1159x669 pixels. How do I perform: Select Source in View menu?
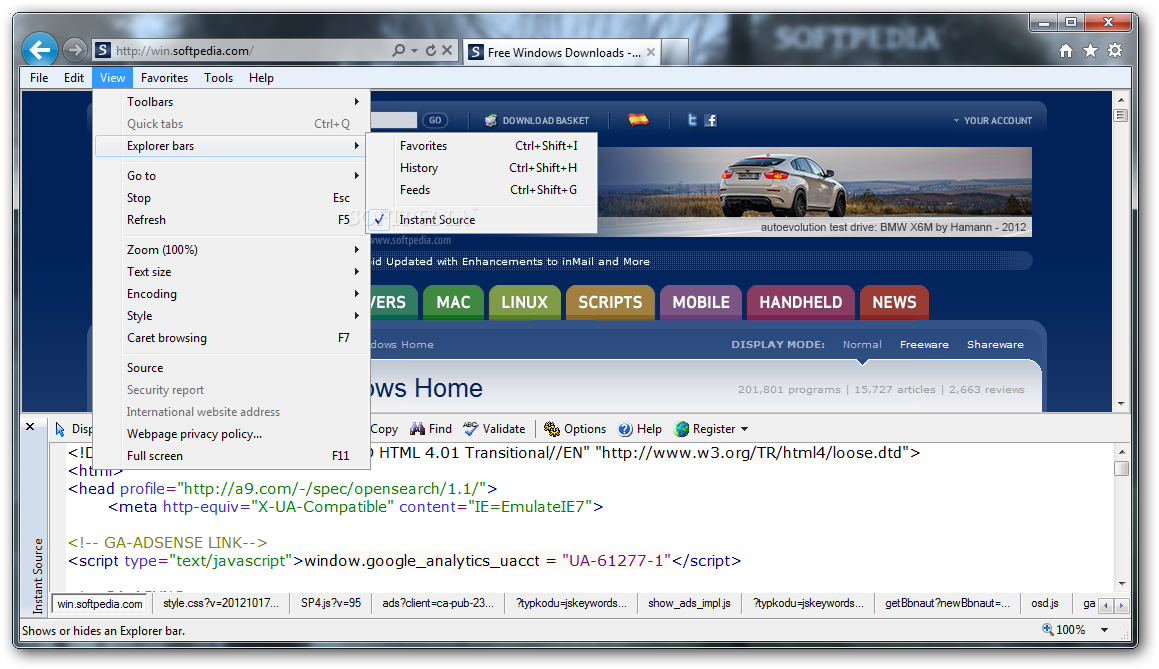pyautogui.click(x=231, y=367)
